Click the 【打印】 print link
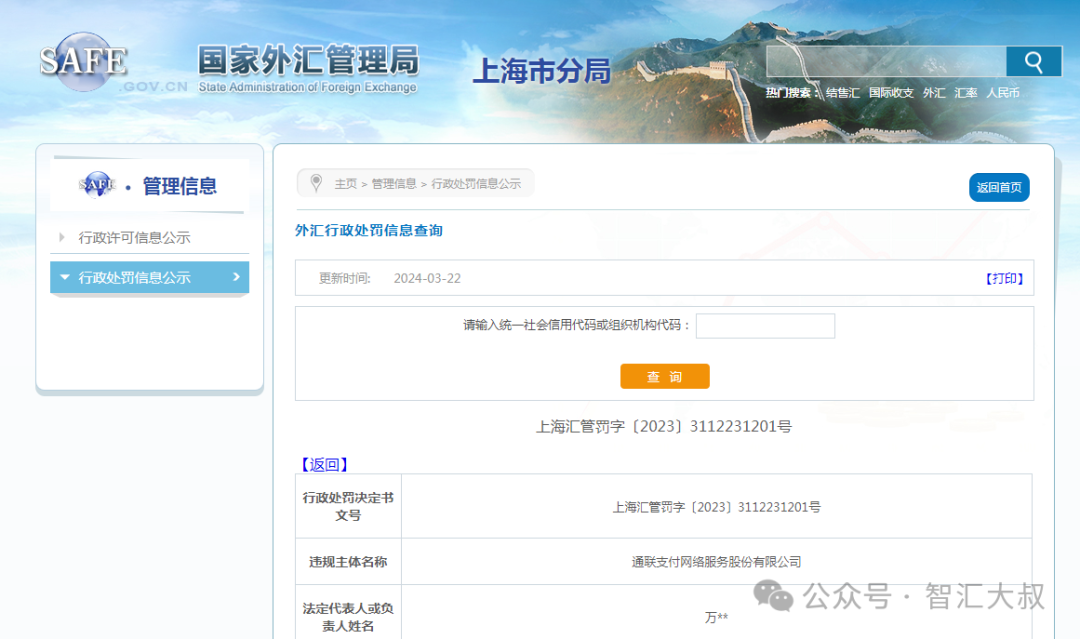Image resolution: width=1080 pixels, height=639 pixels. (1004, 278)
